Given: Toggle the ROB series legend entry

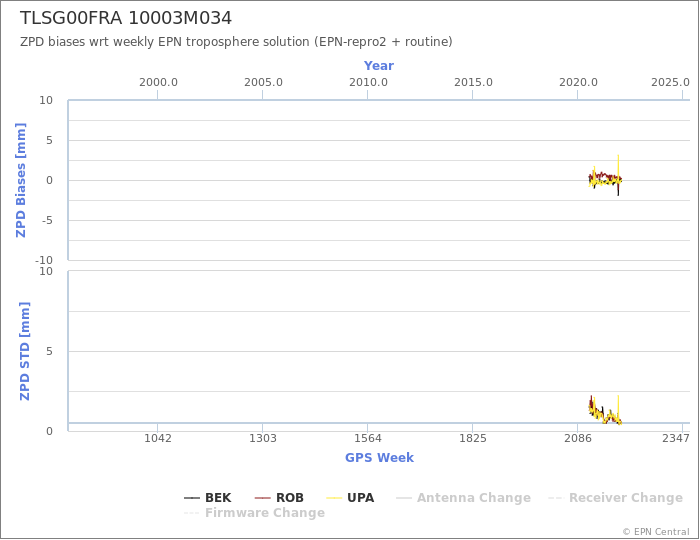Looking at the screenshot, I should pos(279,498).
